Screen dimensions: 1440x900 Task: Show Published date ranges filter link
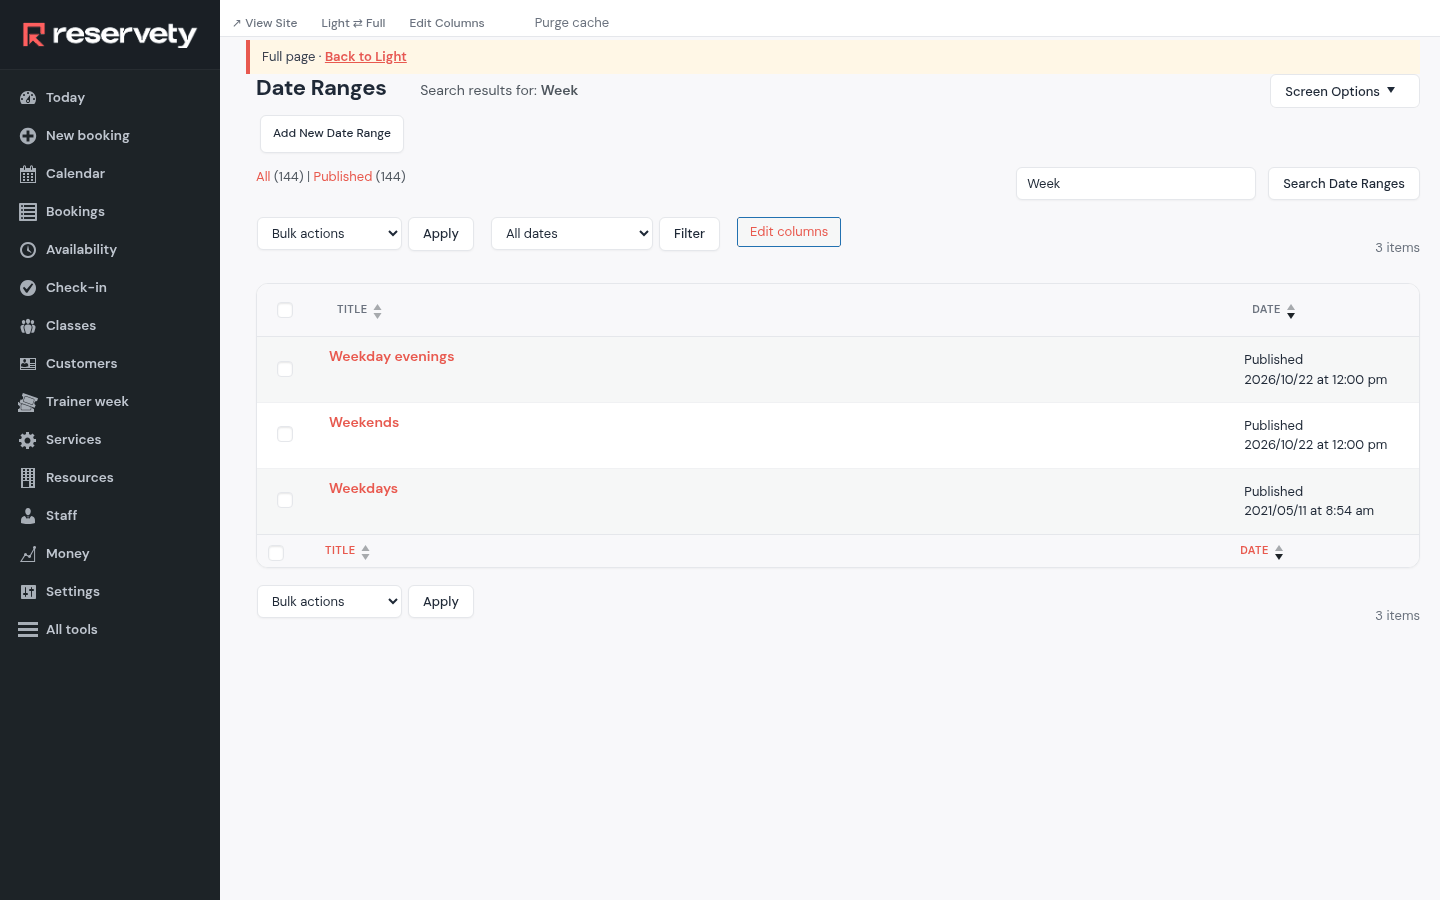343,177
